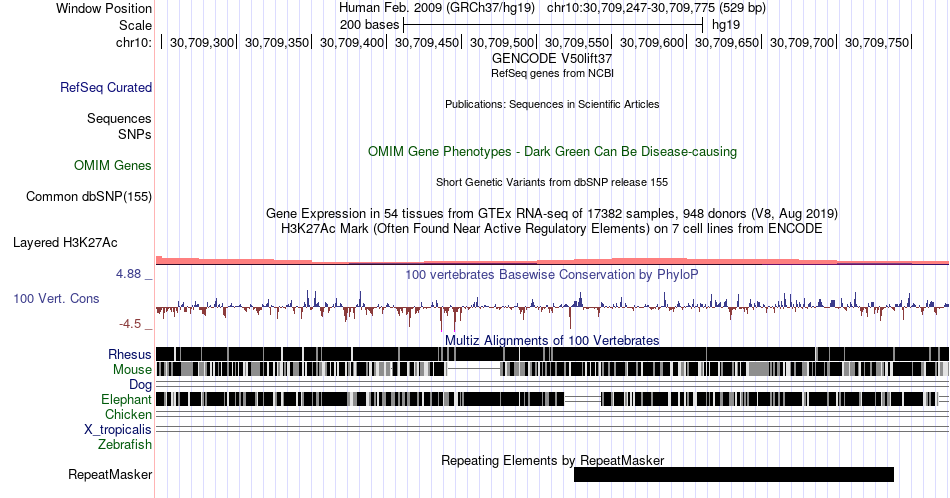The height and width of the screenshot is (498, 950).
Task: Click the SNPs track label
Action: pyautogui.click(x=135, y=134)
